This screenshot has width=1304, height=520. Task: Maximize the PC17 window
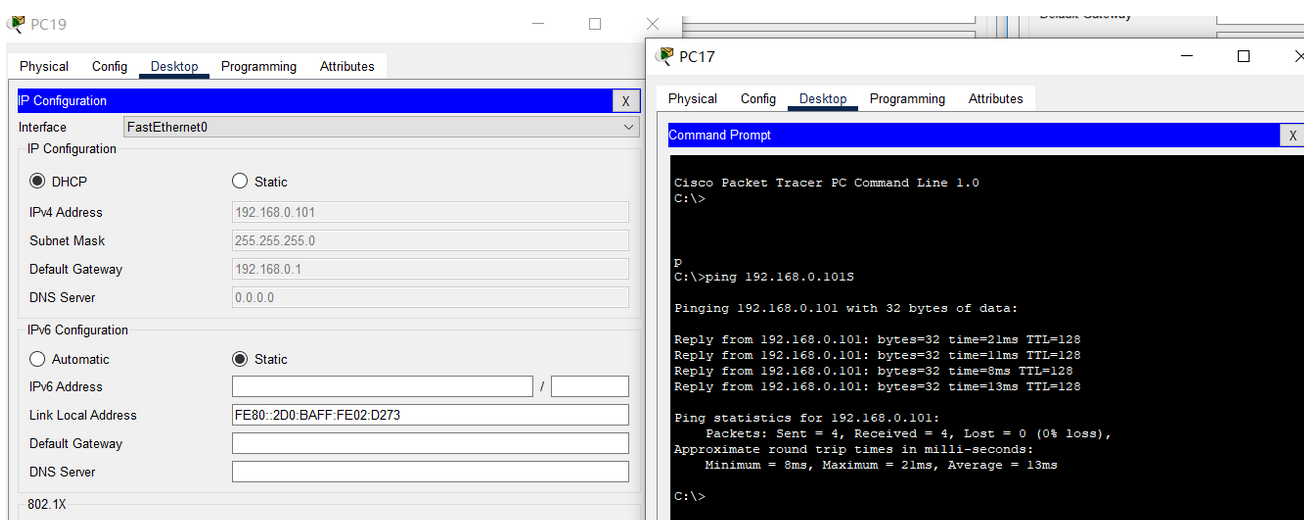1243,56
